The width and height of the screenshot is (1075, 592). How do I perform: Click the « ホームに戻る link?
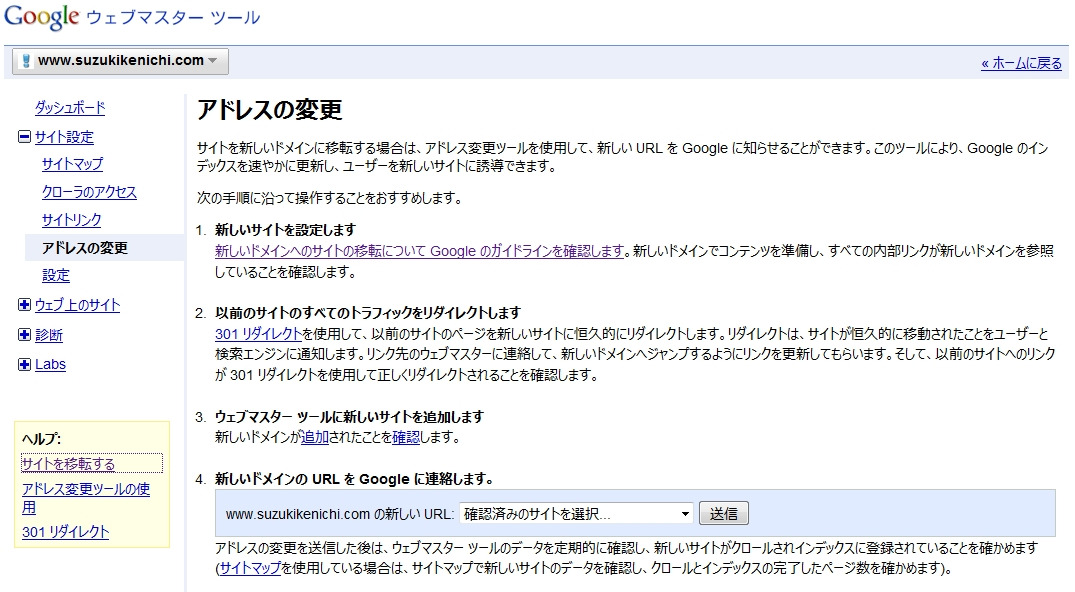pyautogui.click(x=1021, y=63)
